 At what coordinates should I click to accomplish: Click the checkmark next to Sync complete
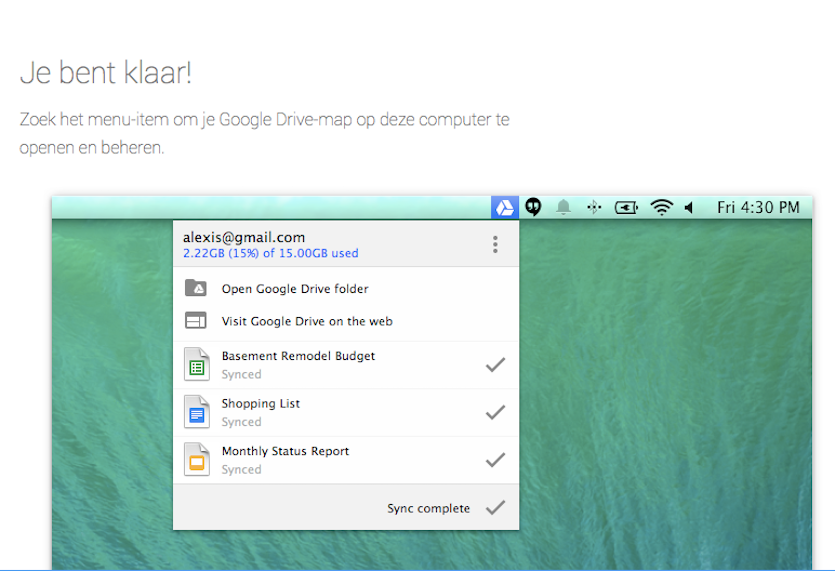tap(495, 508)
